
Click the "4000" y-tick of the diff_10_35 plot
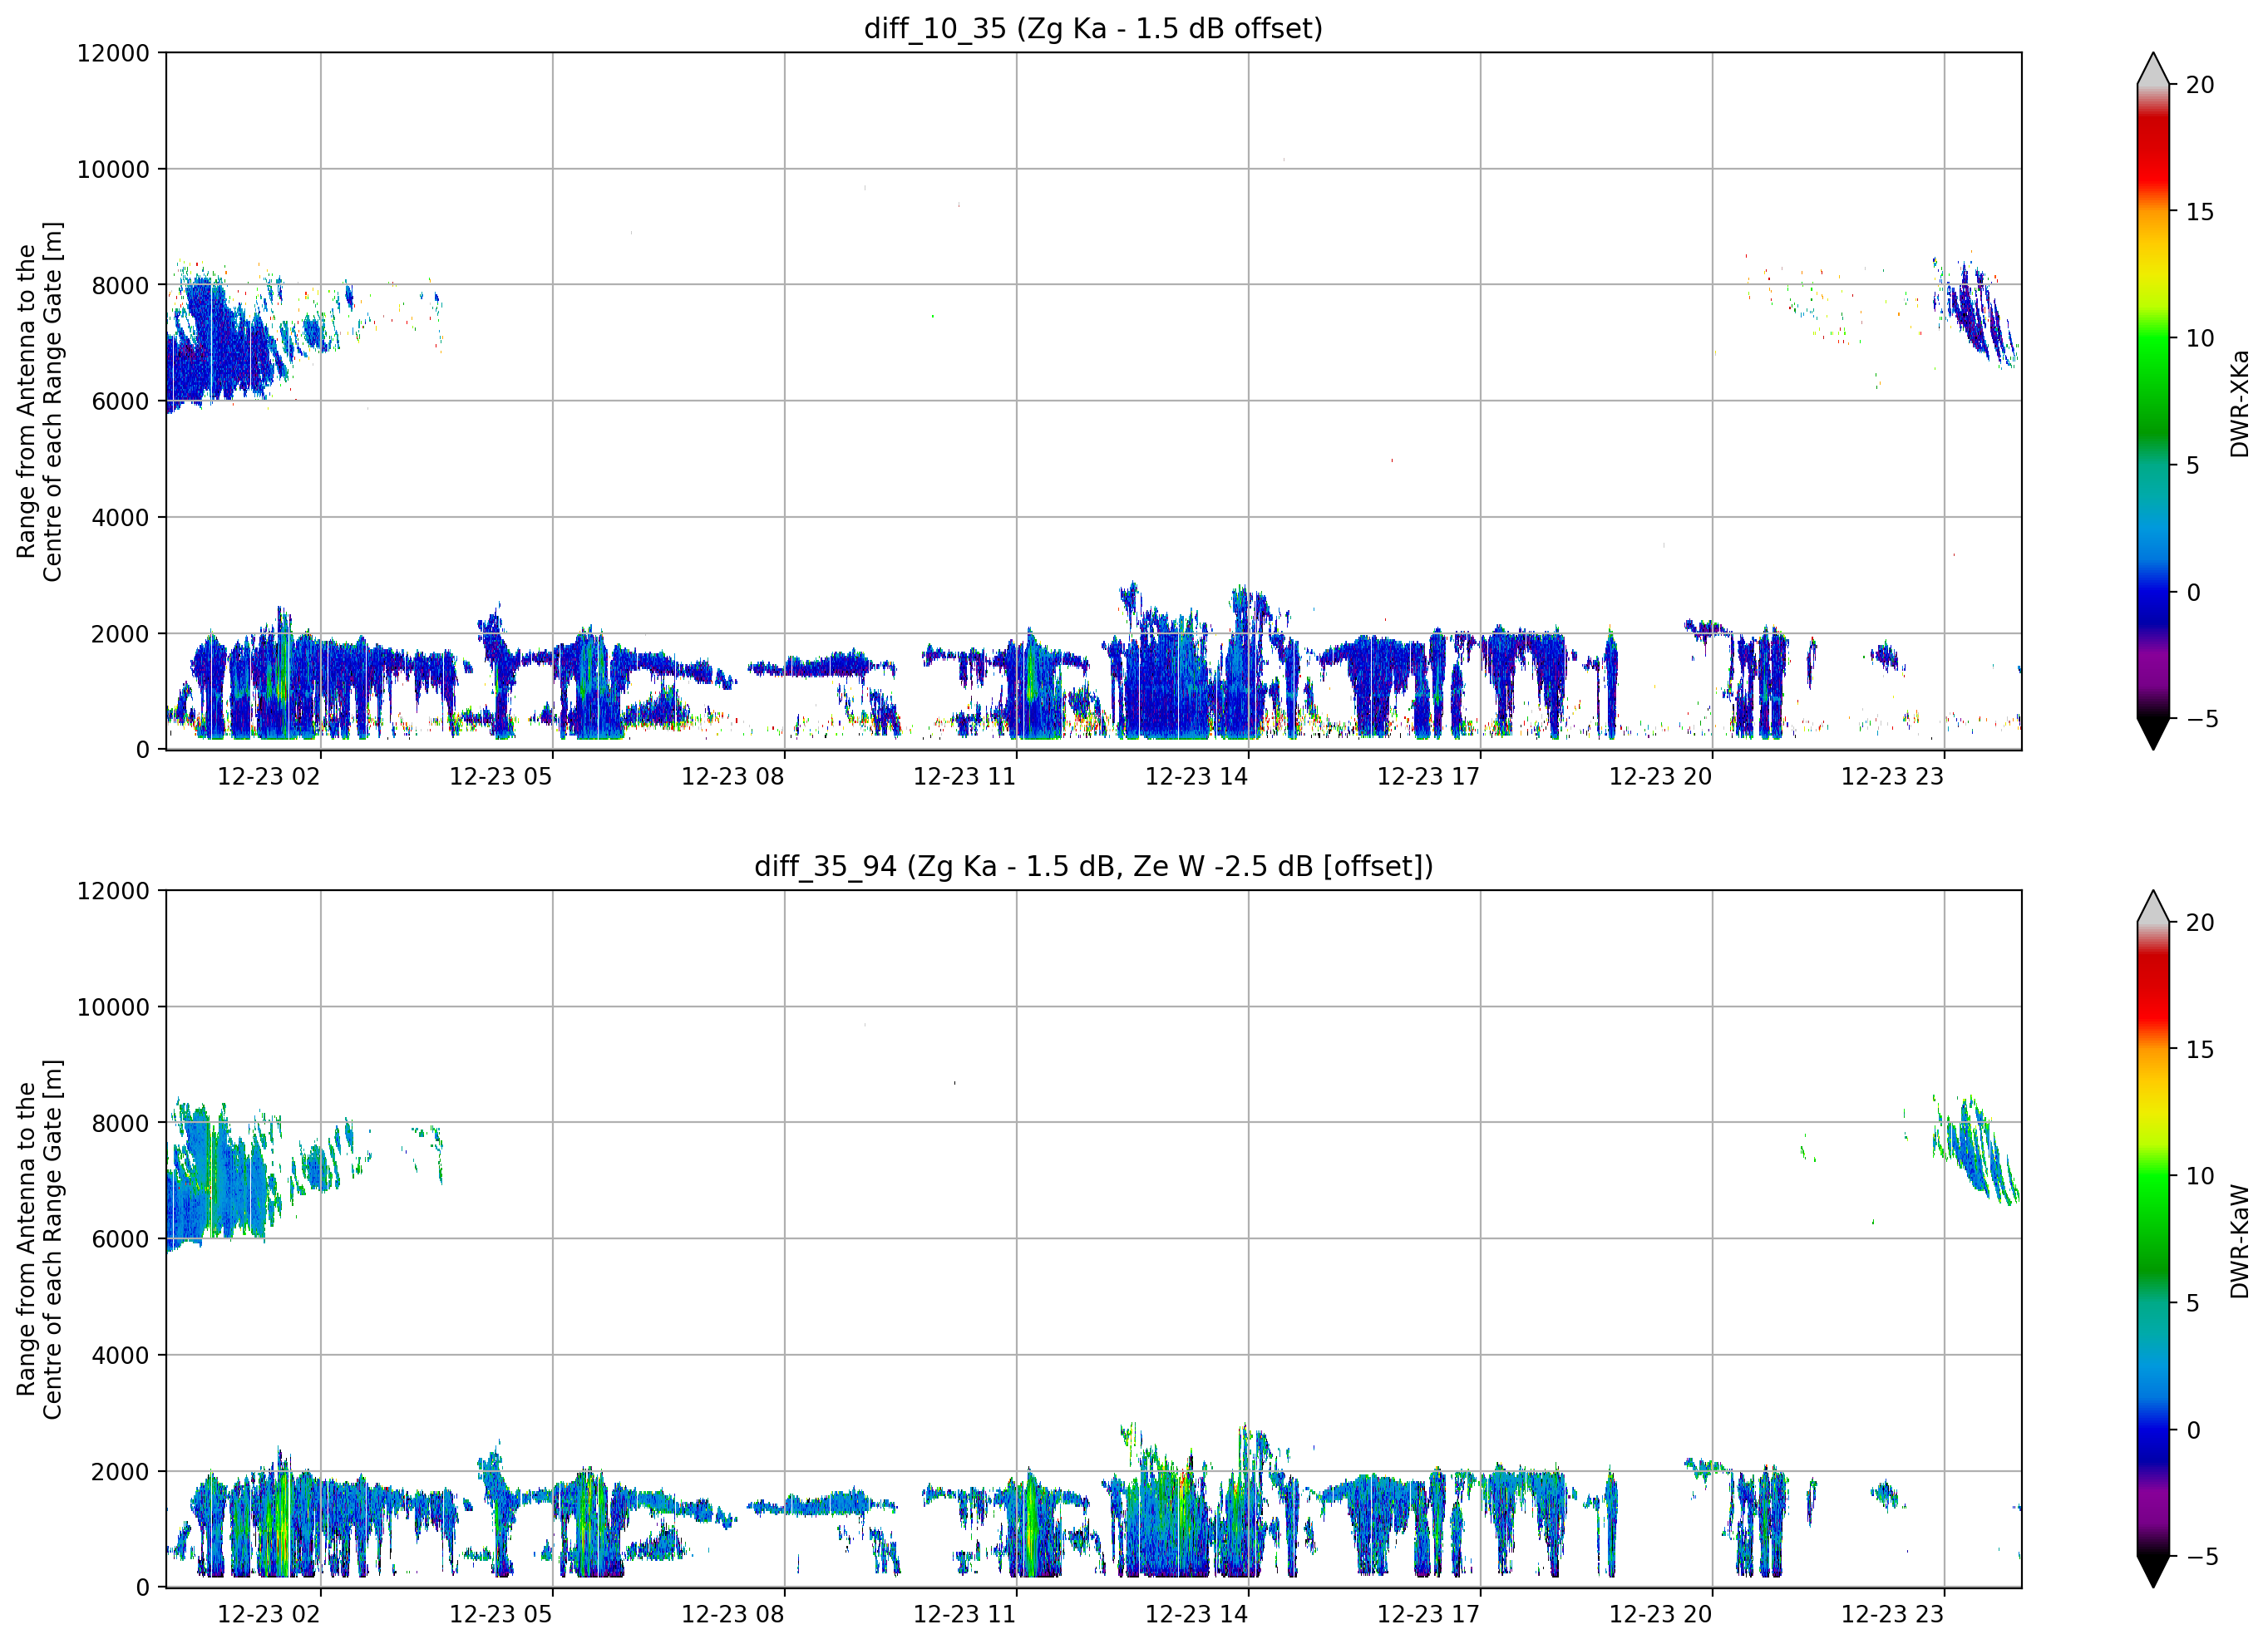point(120,518)
